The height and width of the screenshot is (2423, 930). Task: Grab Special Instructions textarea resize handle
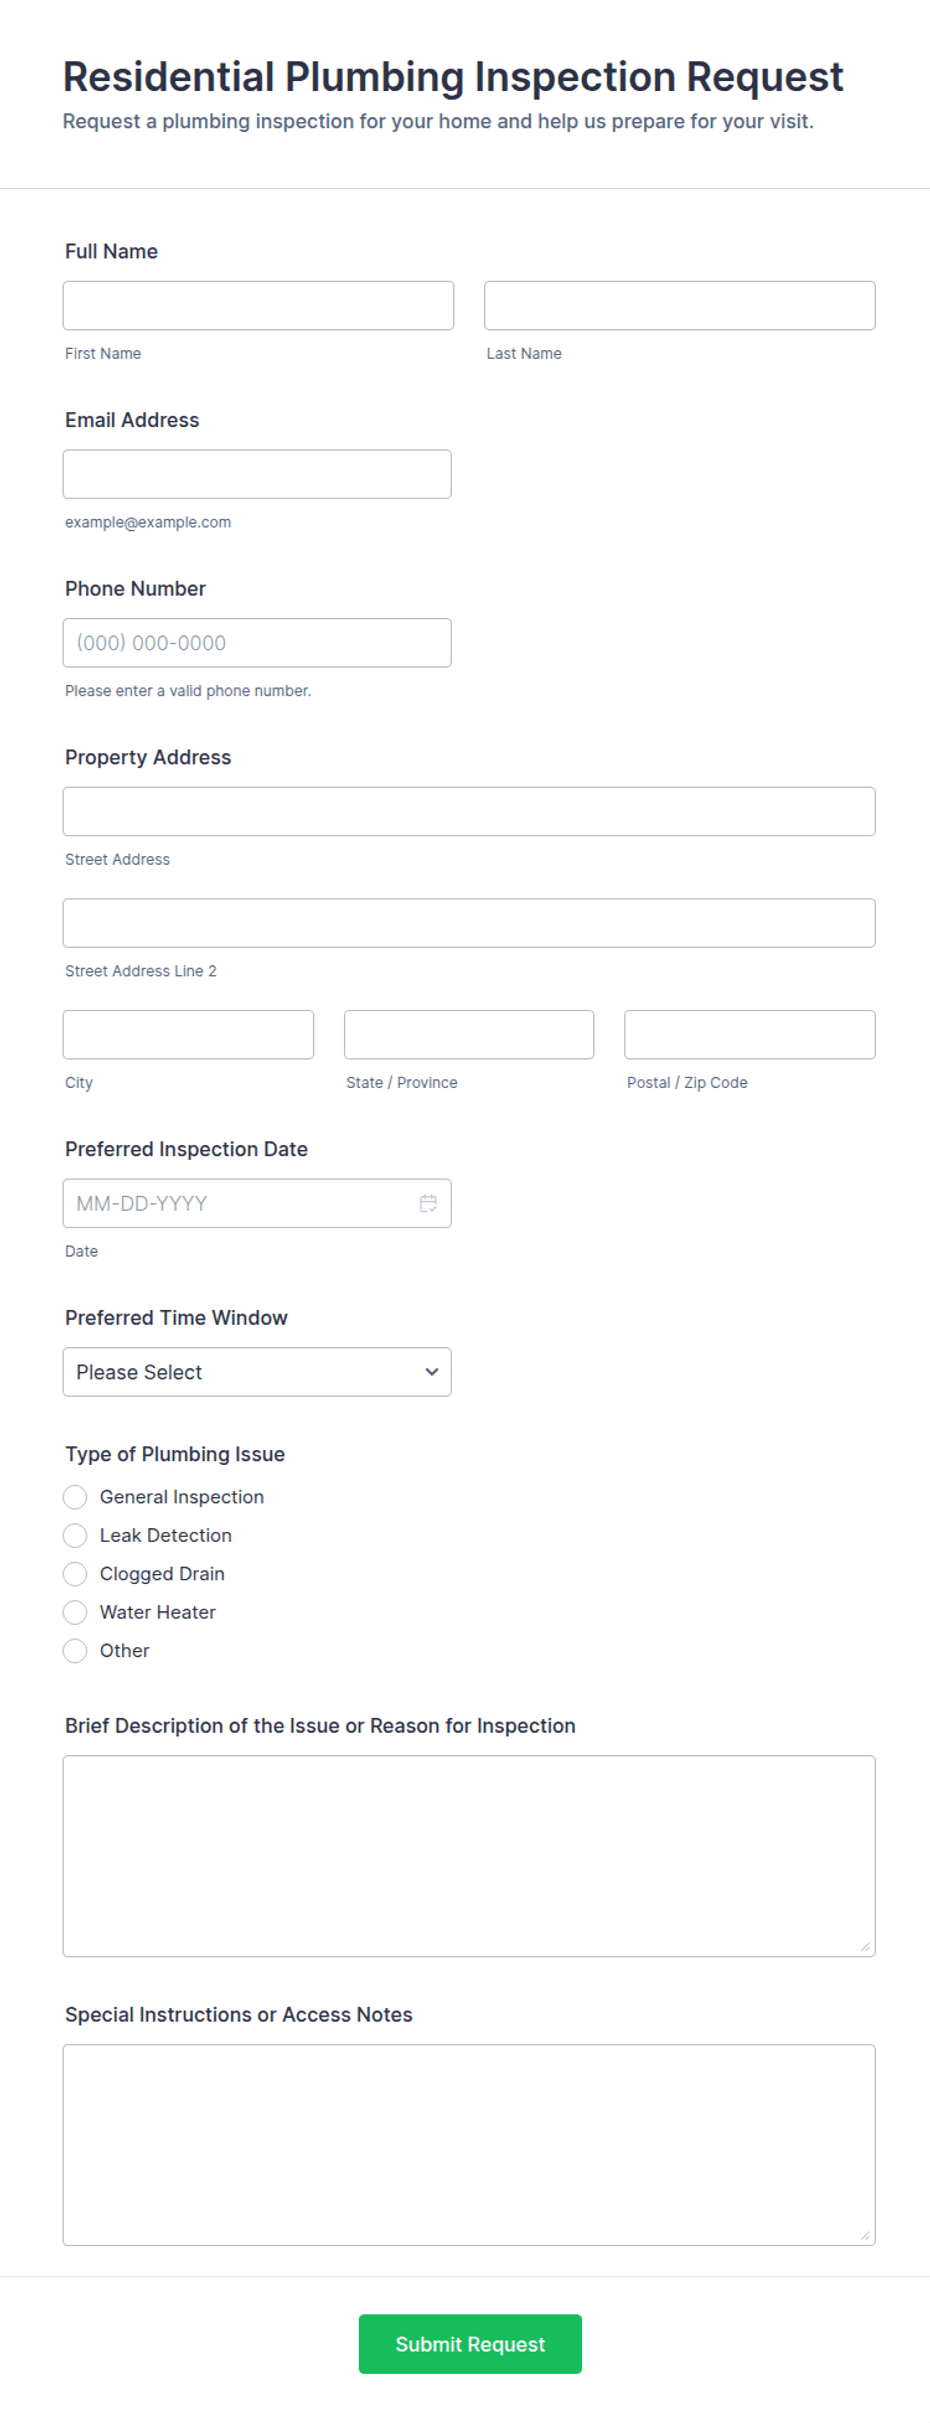pyautogui.click(x=865, y=2235)
